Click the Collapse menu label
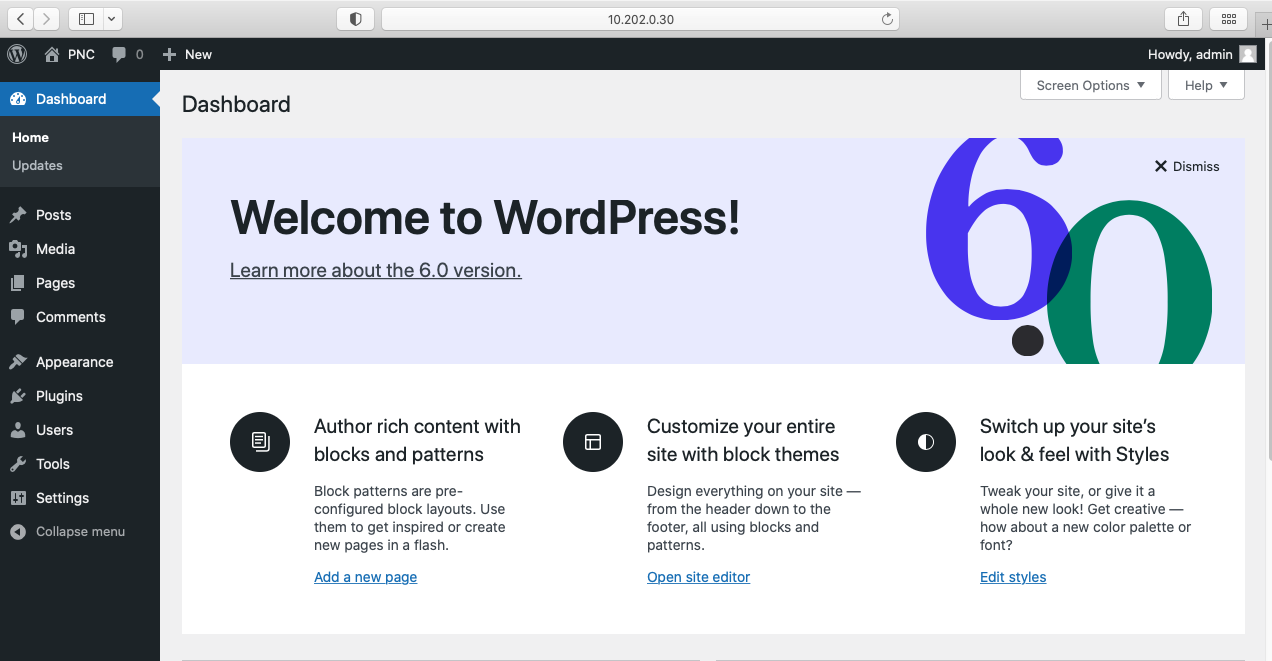 (80, 532)
